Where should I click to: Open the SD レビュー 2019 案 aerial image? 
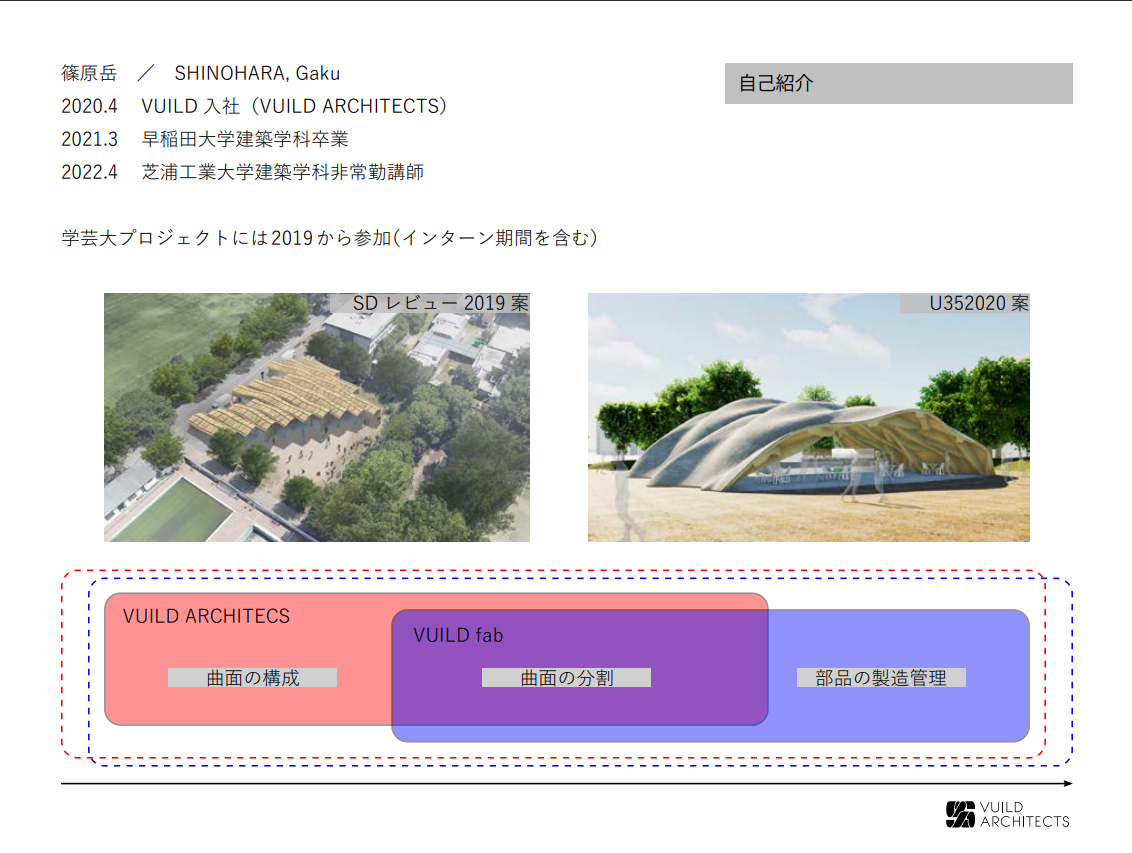[x=317, y=417]
